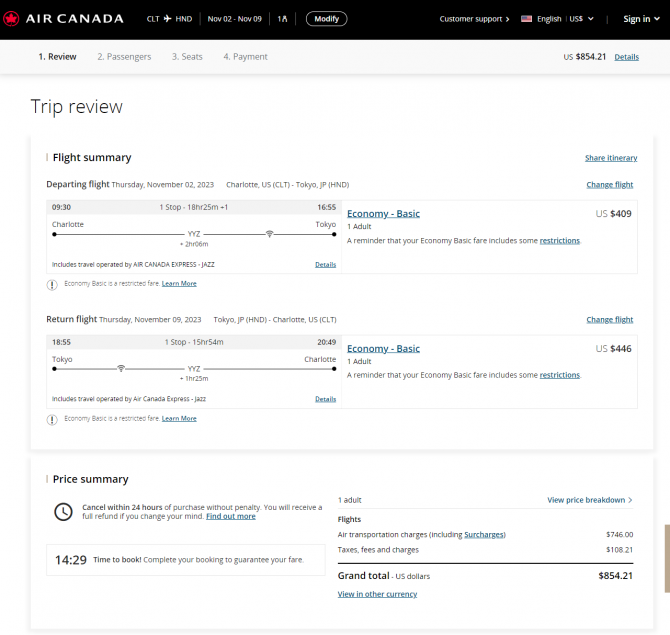Click the YYZ stop on departing flight
This screenshot has width=670, height=635.
point(194,234)
